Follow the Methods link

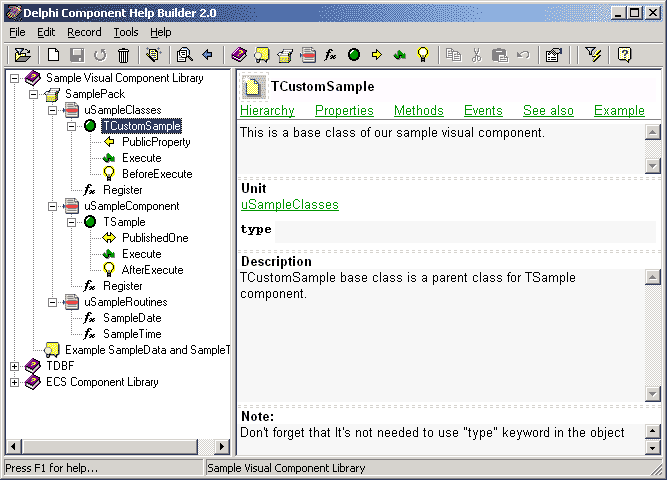pyautogui.click(x=419, y=111)
